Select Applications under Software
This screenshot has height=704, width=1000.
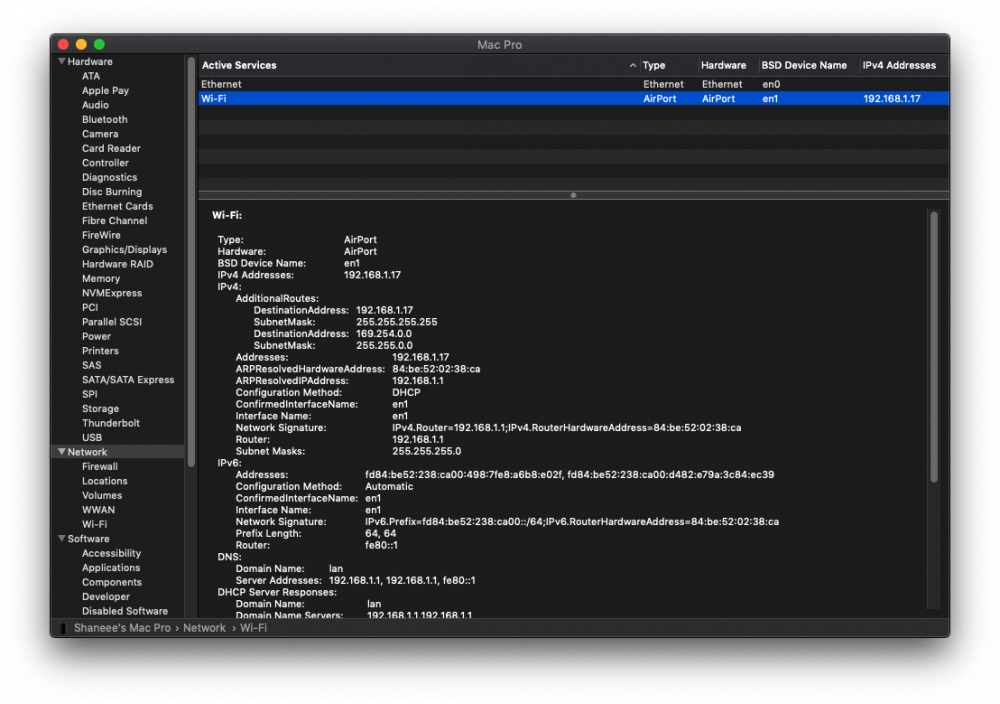pyautogui.click(x=110, y=568)
